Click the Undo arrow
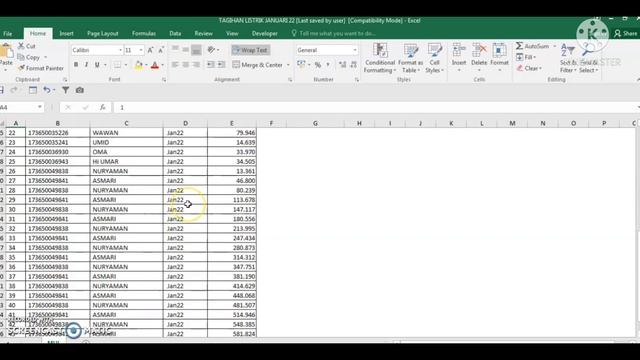Viewport: 640px width, 360px height. (47, 90)
